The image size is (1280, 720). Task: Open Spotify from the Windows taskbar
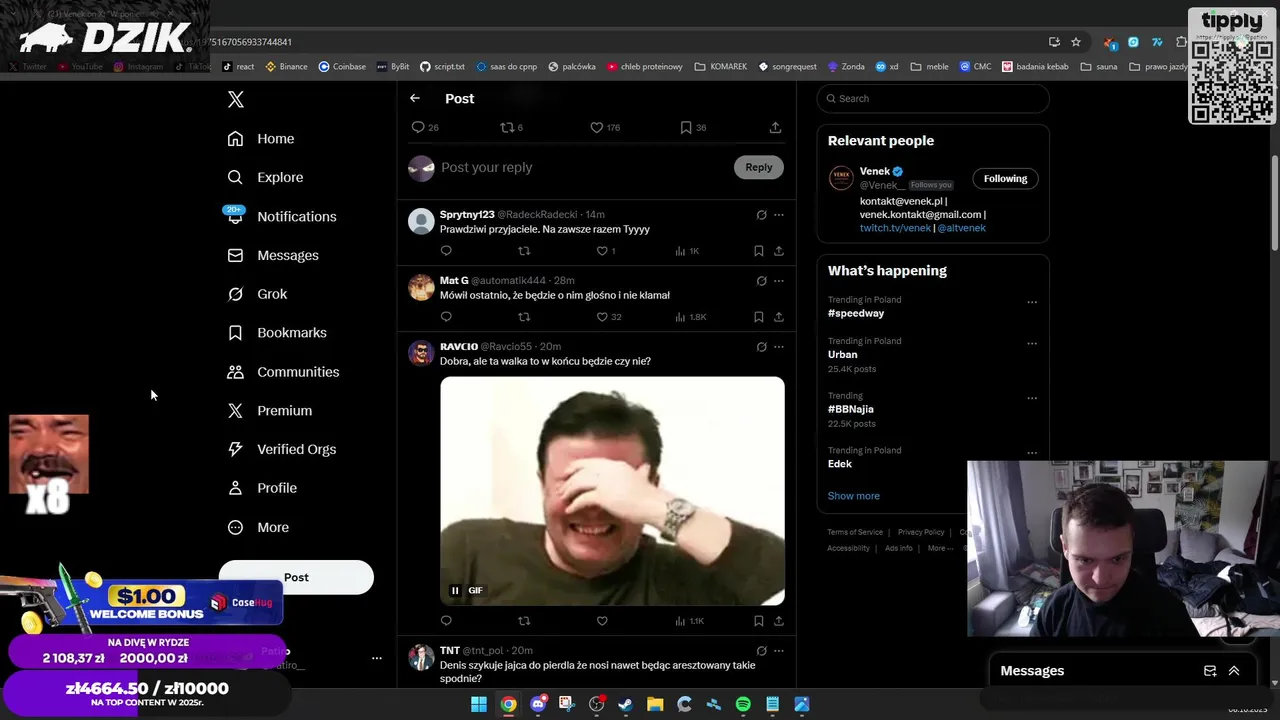(x=743, y=704)
